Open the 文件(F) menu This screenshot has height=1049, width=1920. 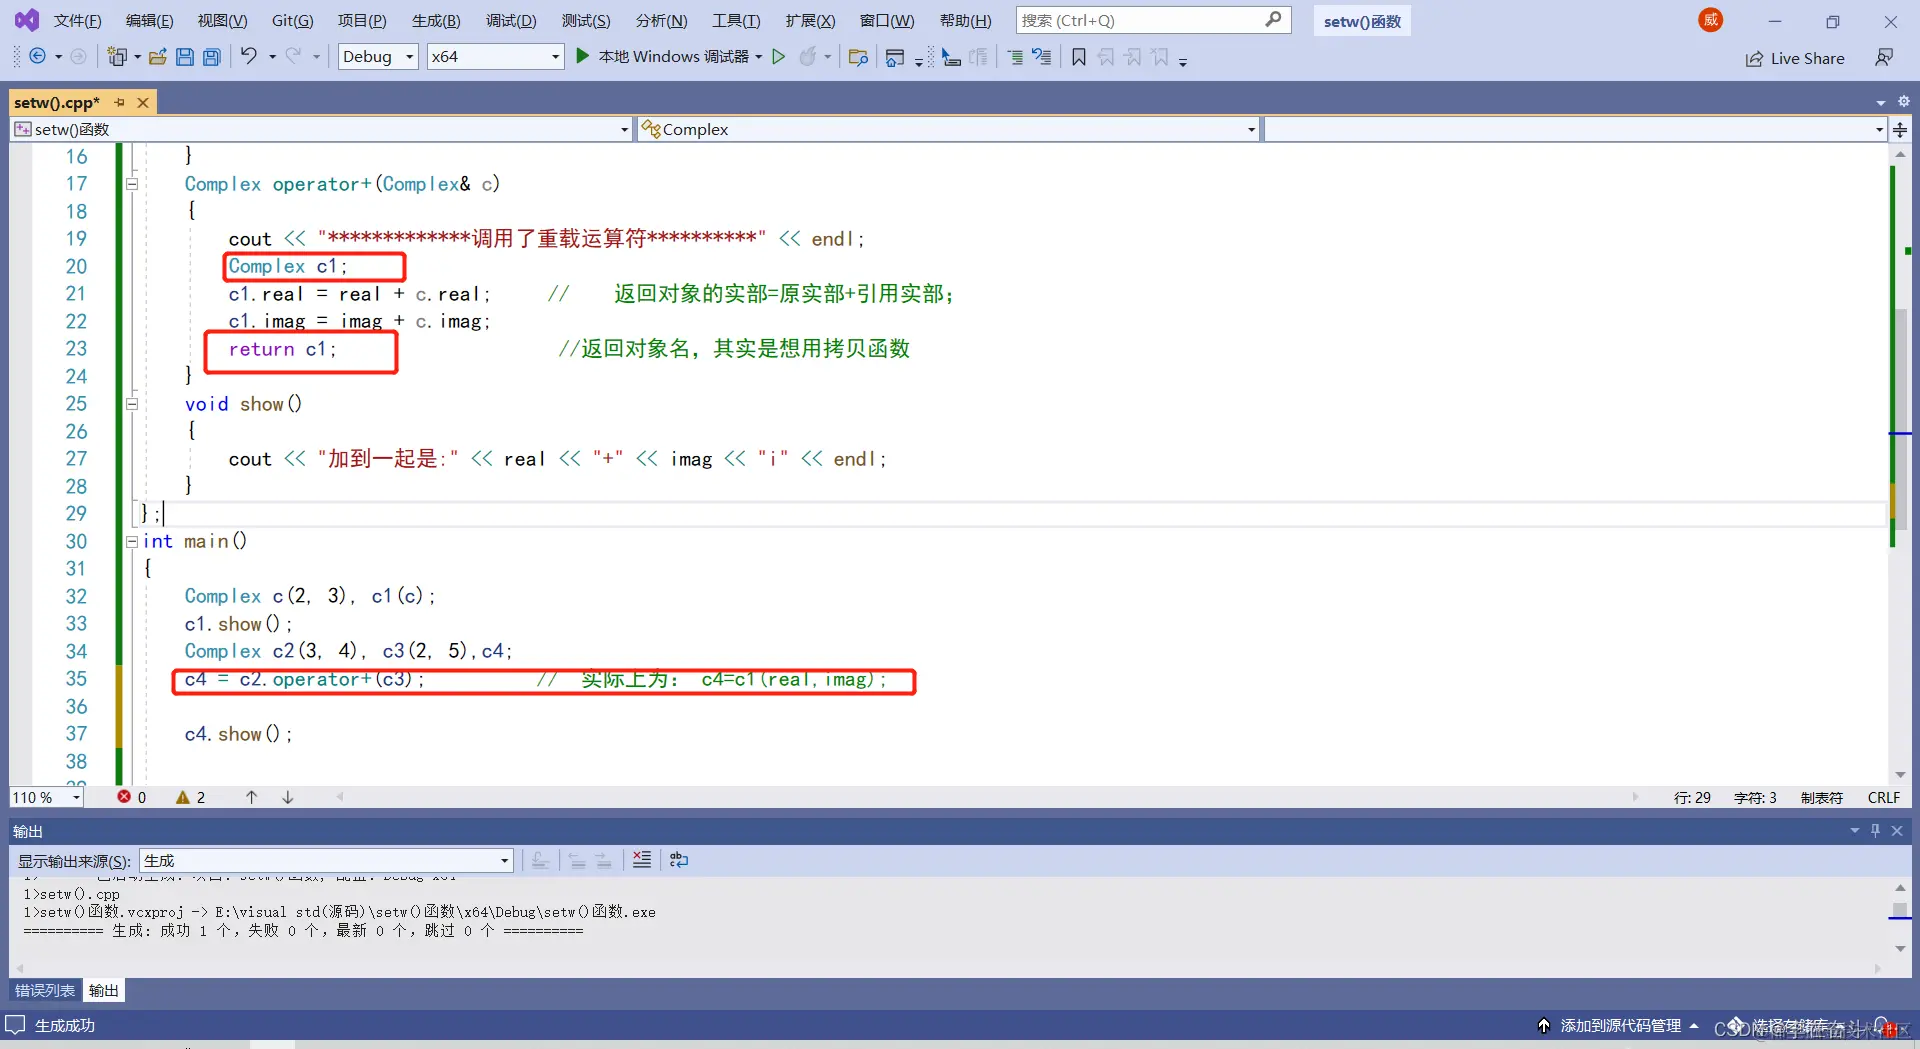click(78, 20)
